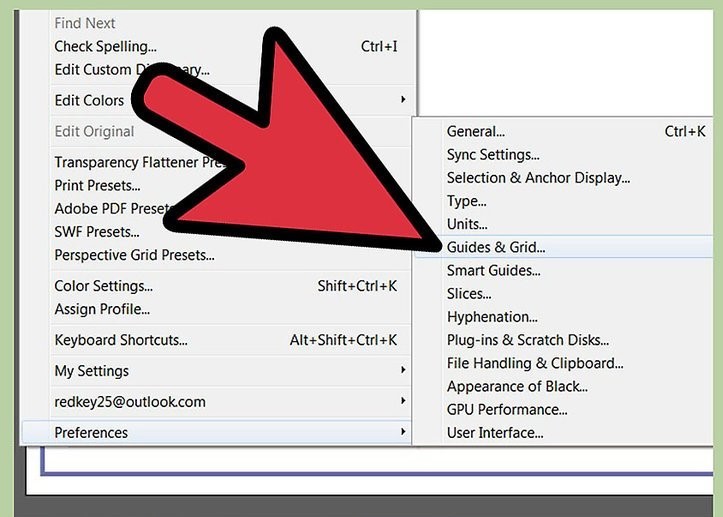The height and width of the screenshot is (517, 723).
Task: Expand the My Settings submenu
Action: (x=403, y=371)
